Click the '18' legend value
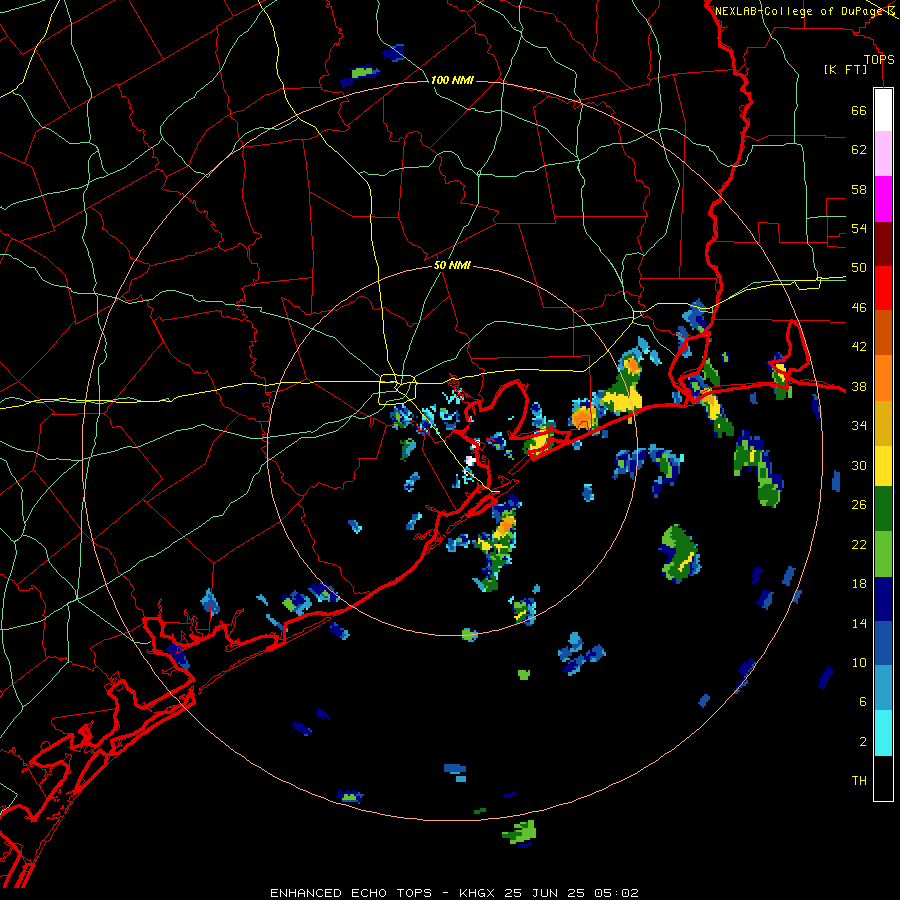This screenshot has width=900, height=900. pyautogui.click(x=859, y=584)
